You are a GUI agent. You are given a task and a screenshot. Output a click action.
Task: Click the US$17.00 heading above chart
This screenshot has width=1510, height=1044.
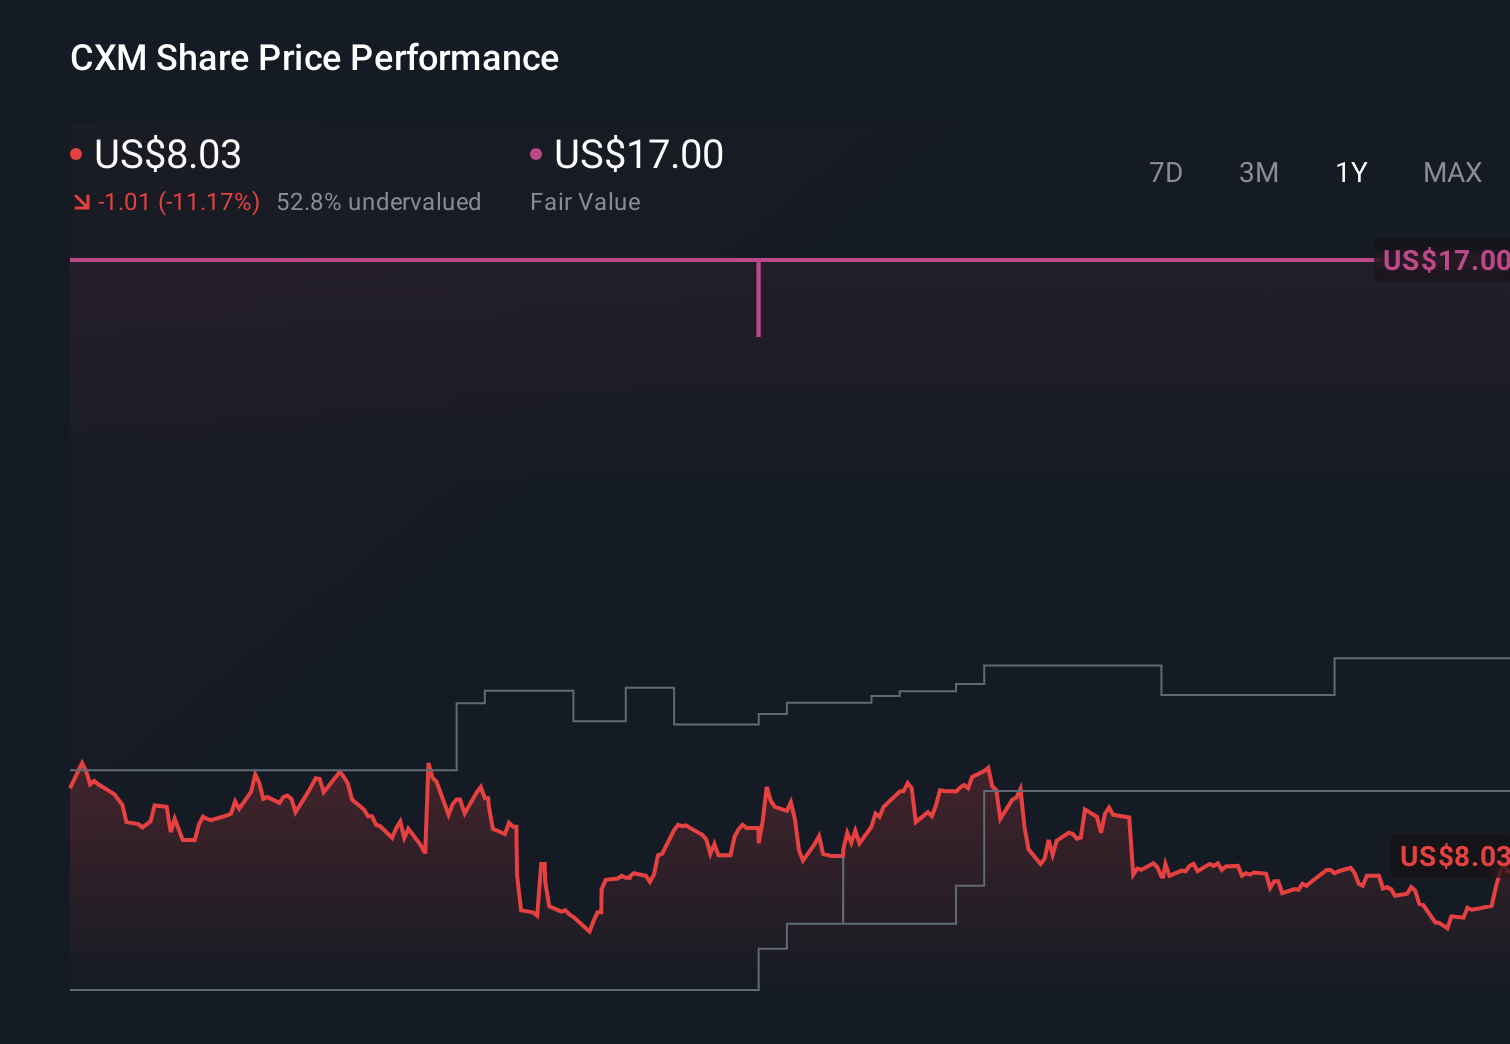tap(637, 155)
